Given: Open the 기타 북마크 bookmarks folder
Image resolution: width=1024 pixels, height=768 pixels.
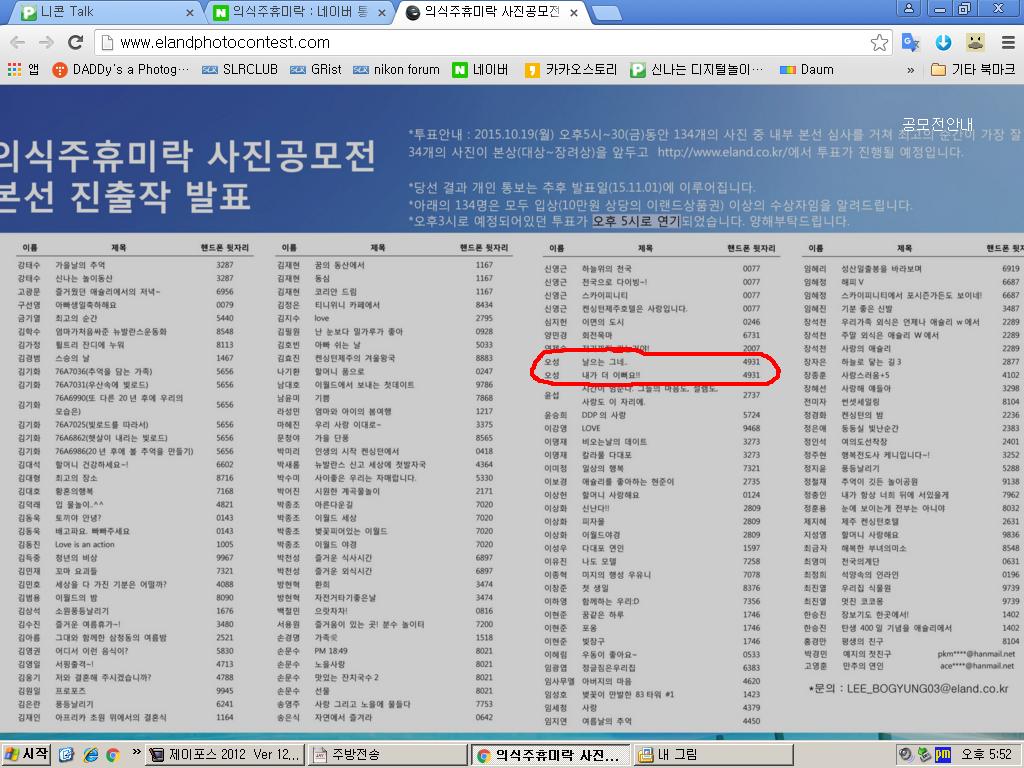Looking at the screenshot, I should pos(972,70).
